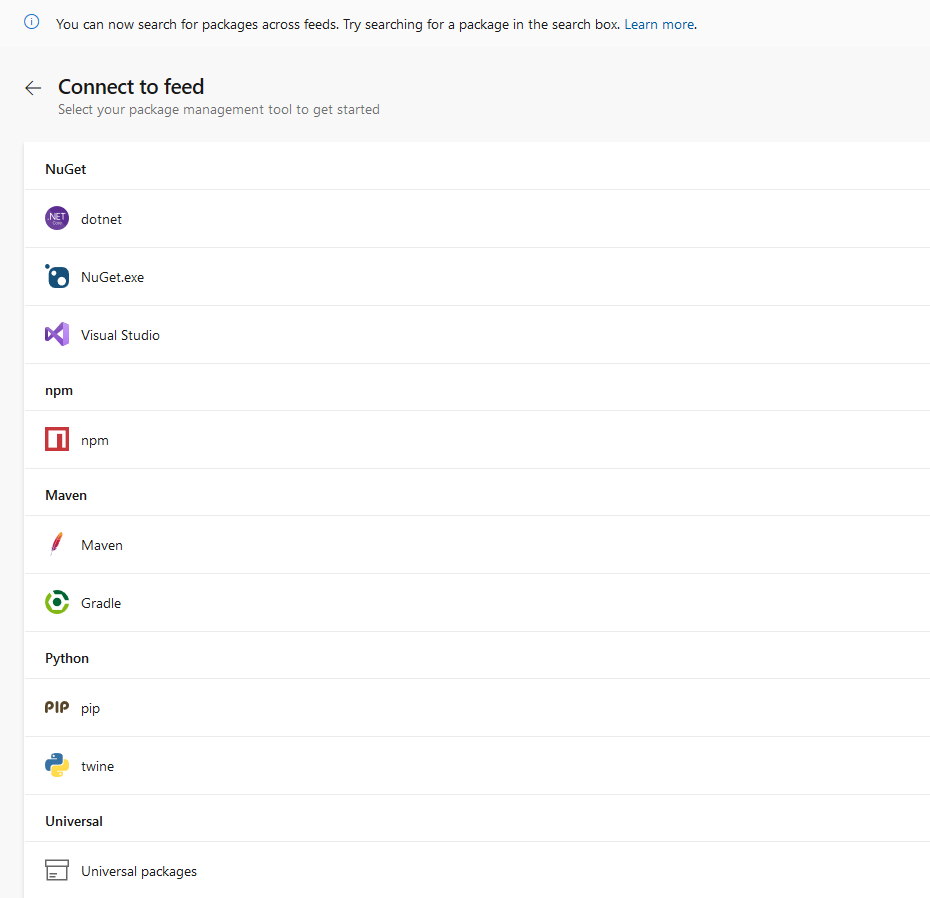Pick the npm tool label
The image size is (930, 898).
click(95, 440)
